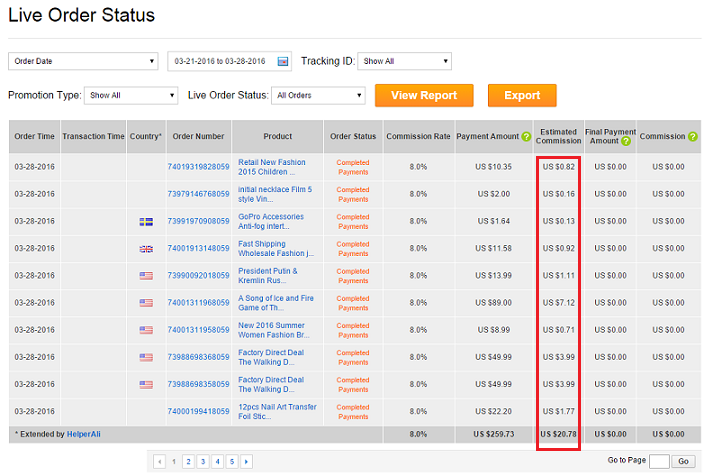Image resolution: width=713 pixels, height=476 pixels.
Task: Click US flag for order 73990092018059
Action: tap(146, 276)
